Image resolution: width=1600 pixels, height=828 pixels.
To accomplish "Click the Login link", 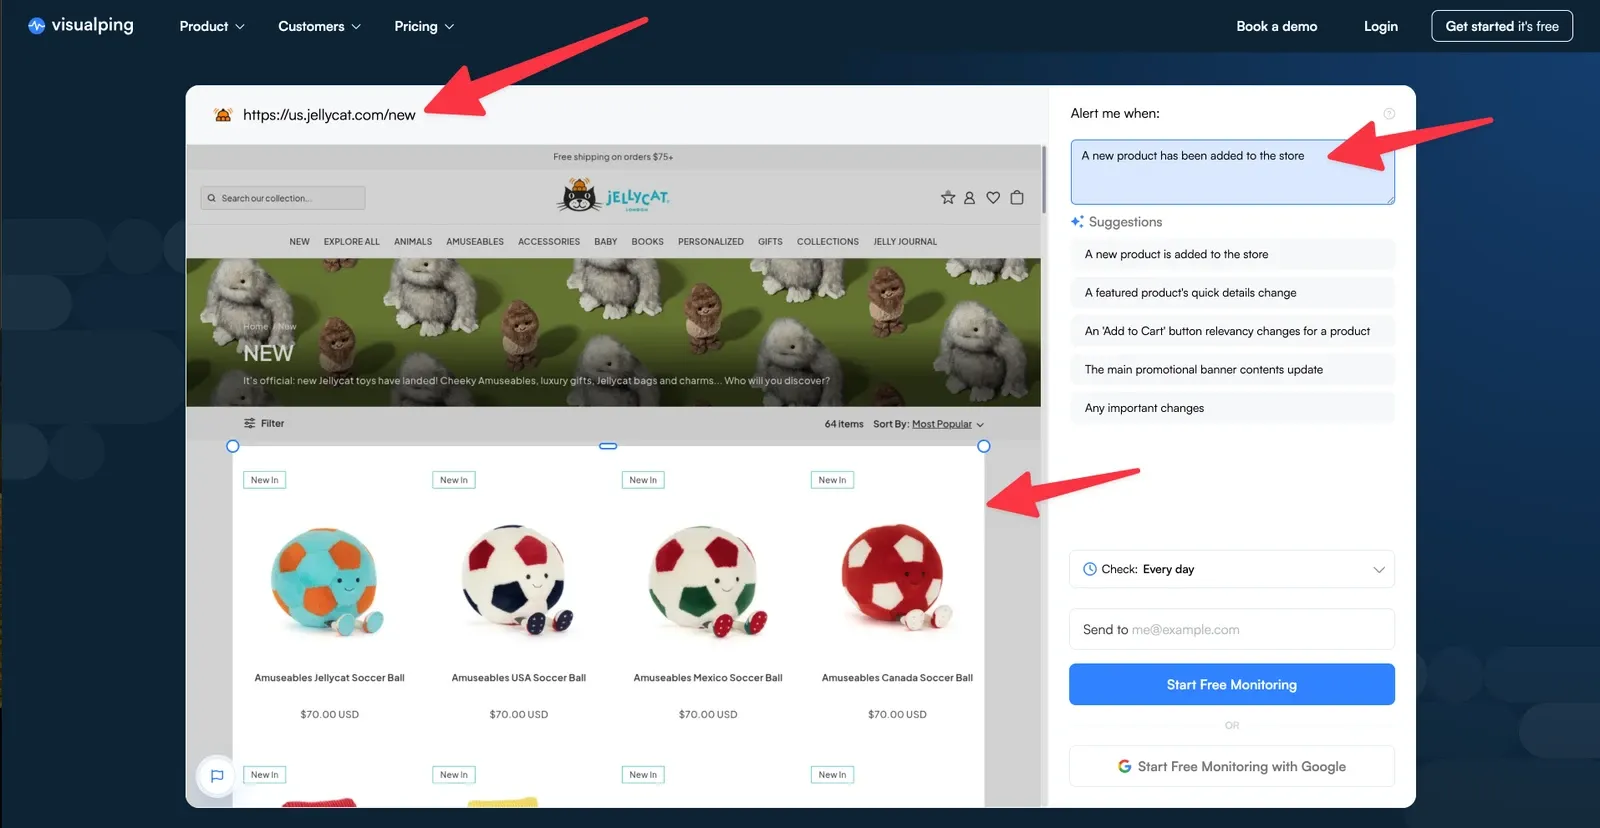I will pos(1380,26).
